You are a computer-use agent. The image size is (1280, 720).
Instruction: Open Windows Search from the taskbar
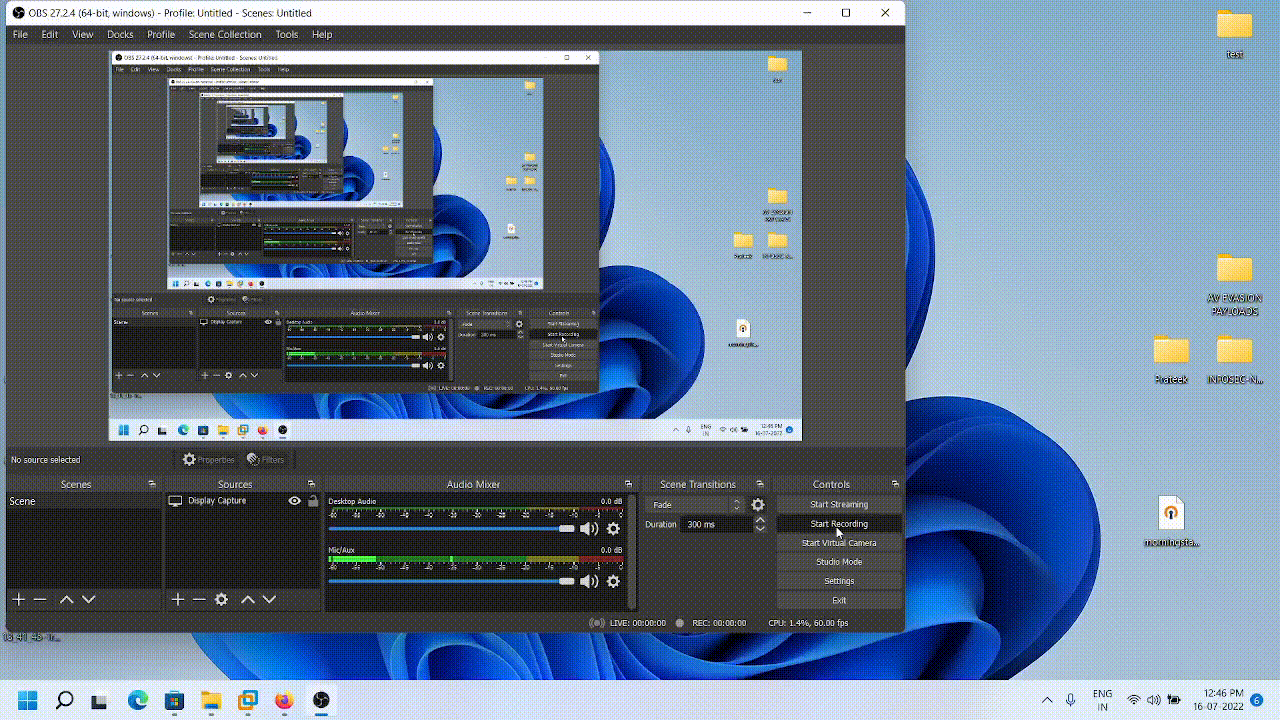coord(64,700)
